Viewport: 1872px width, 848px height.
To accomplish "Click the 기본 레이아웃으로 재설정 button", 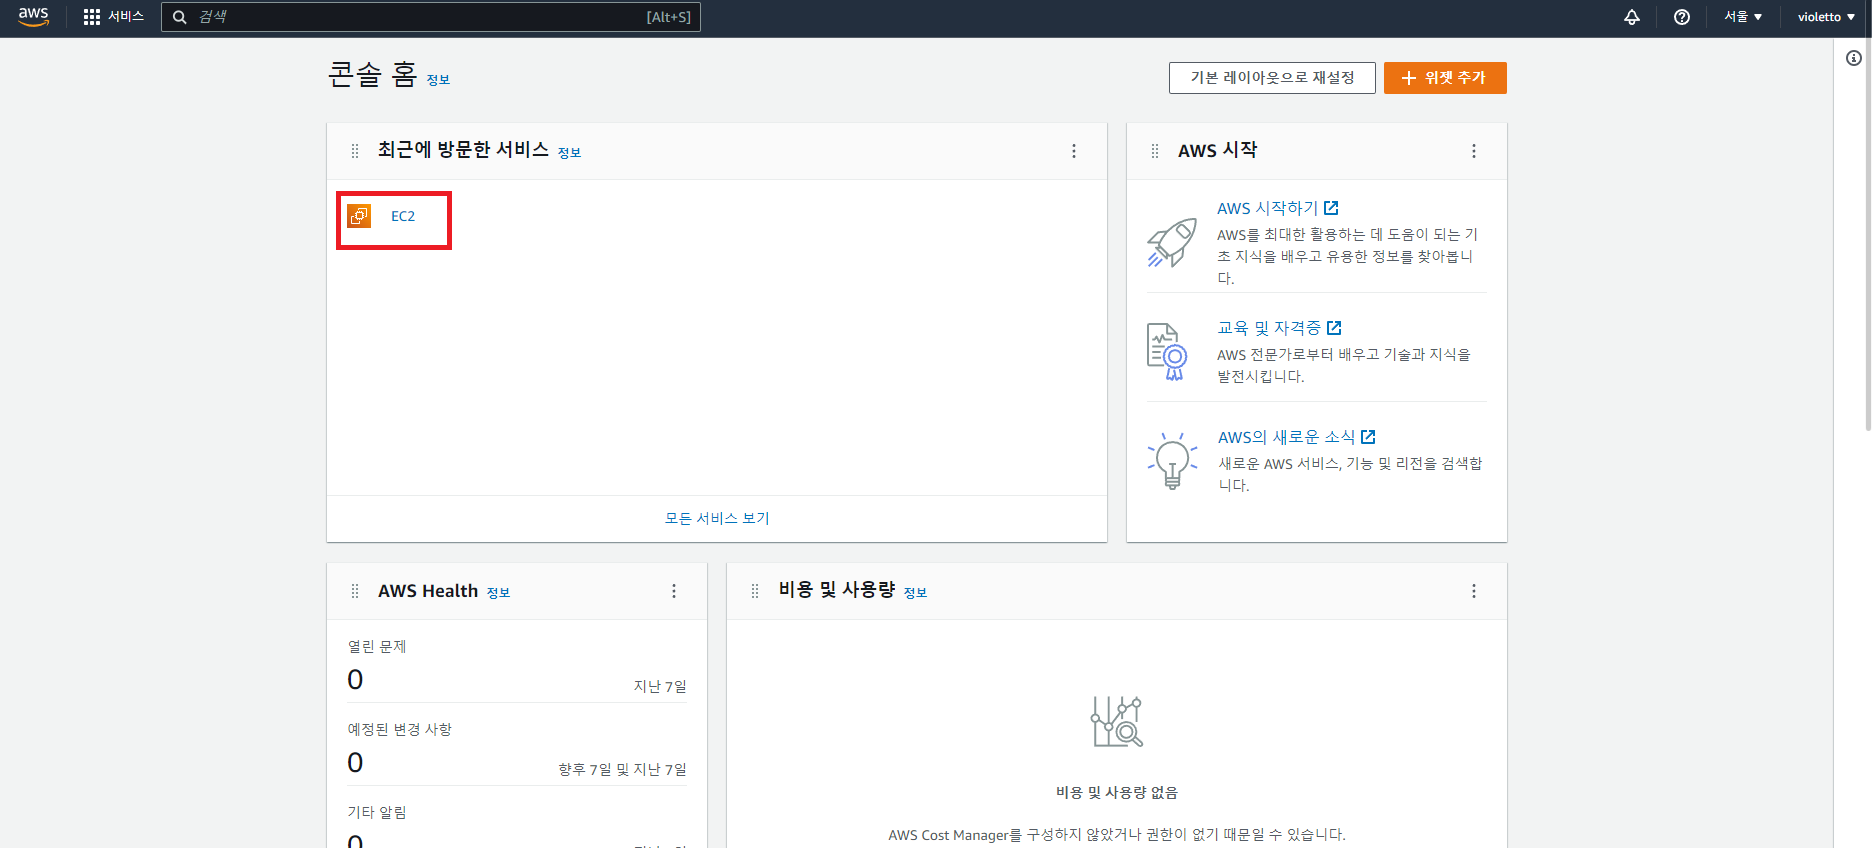I will (1272, 78).
